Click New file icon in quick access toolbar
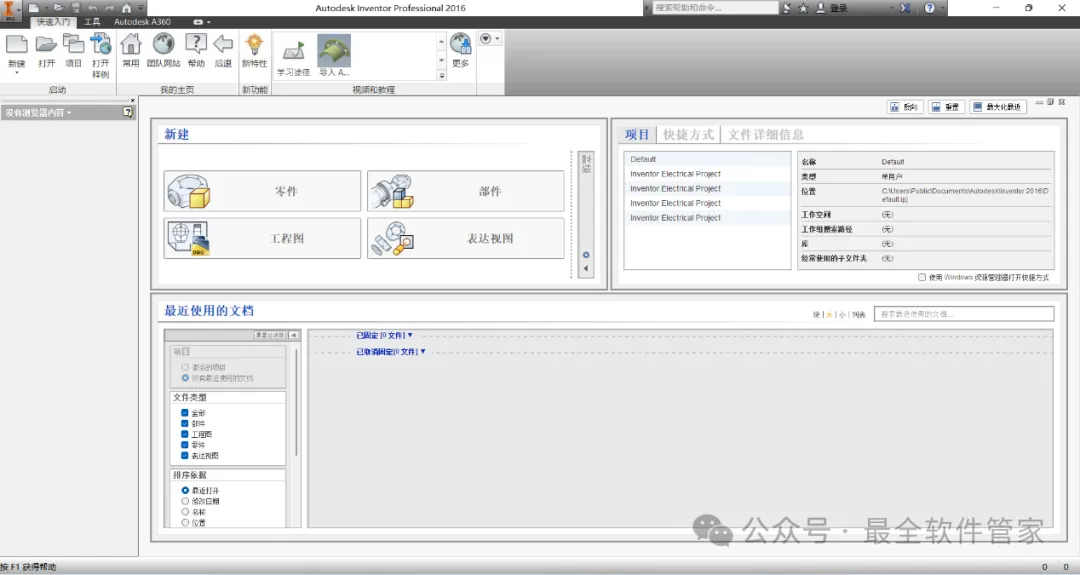The image size is (1080, 575). click(33, 8)
